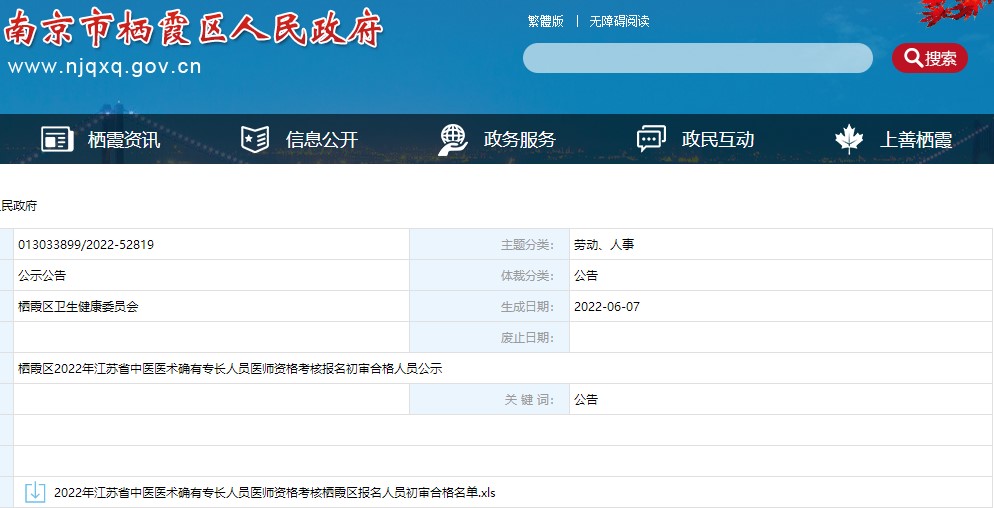Viewport: 994px width, 508px height.
Task: Focus the site search input box
Action: tap(697, 58)
